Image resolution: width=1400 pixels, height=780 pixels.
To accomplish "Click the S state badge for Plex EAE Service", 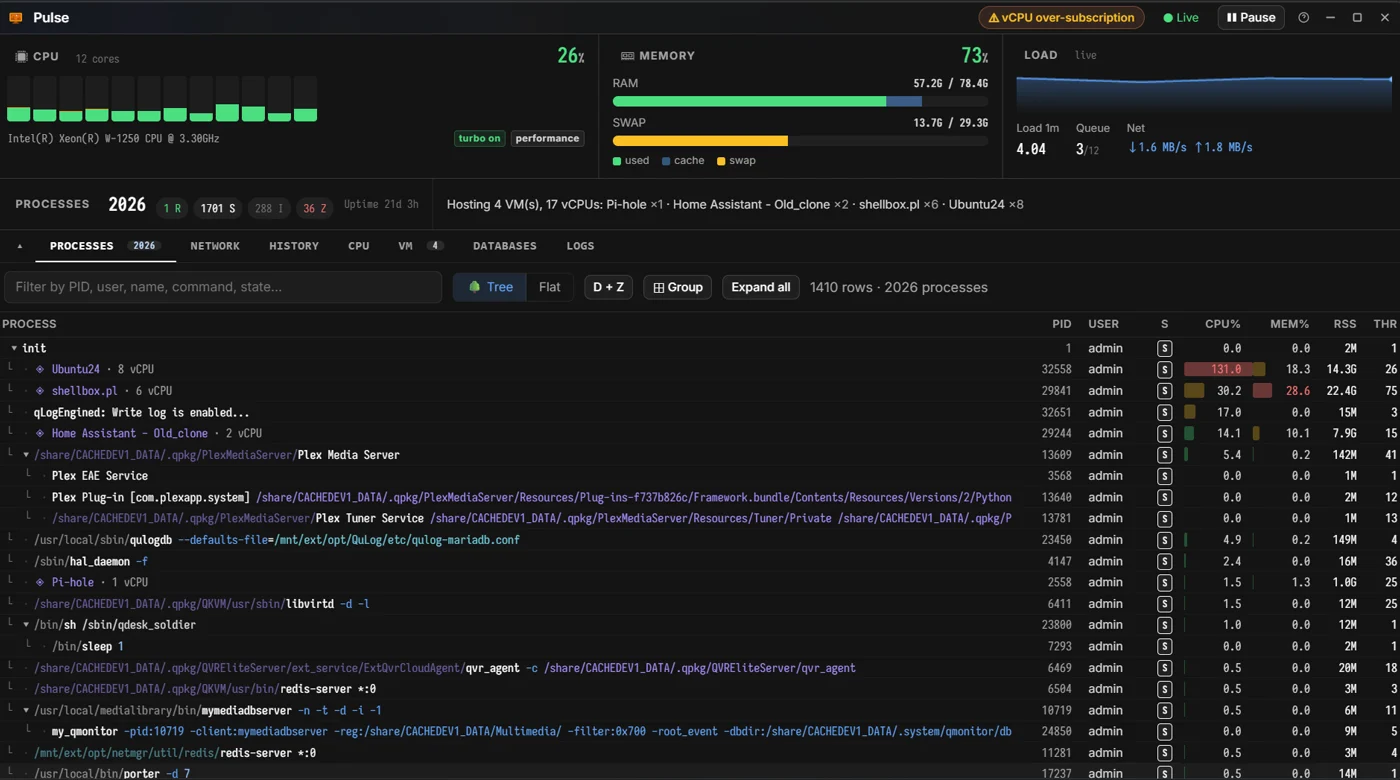I will coord(1164,476).
